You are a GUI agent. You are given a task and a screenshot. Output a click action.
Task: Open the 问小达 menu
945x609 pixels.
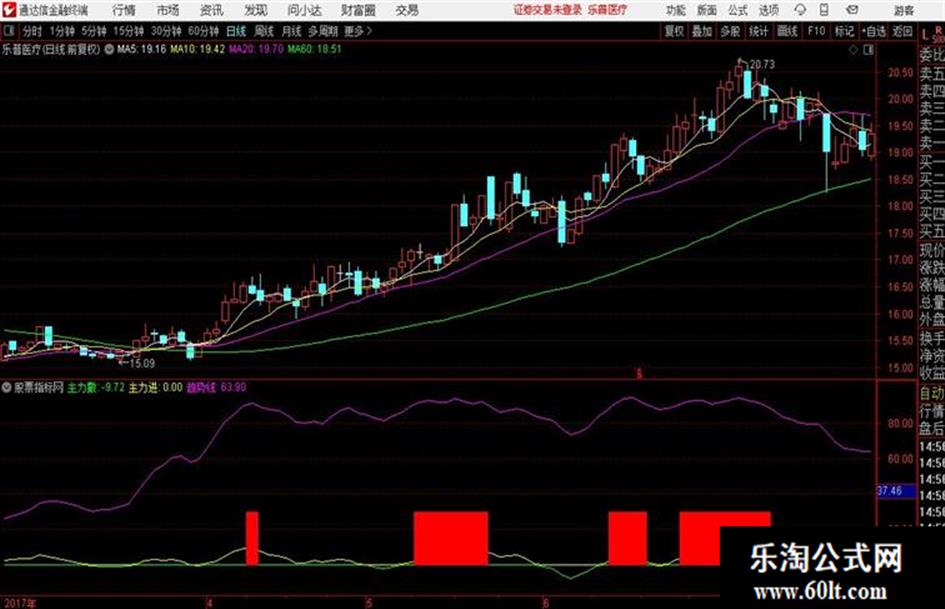click(304, 10)
